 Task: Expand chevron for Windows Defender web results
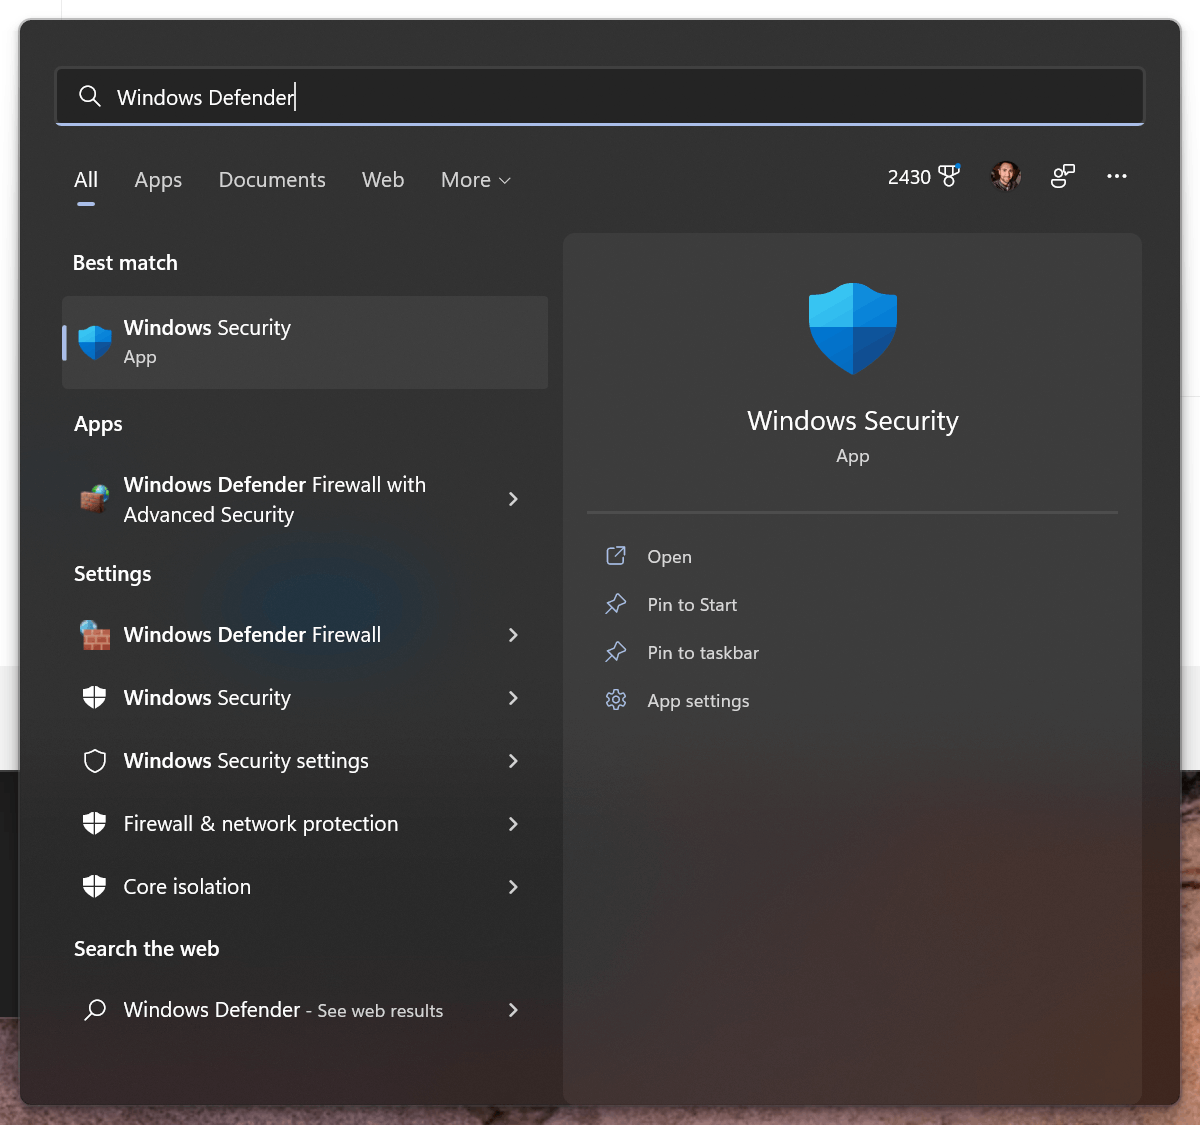[x=513, y=1010]
